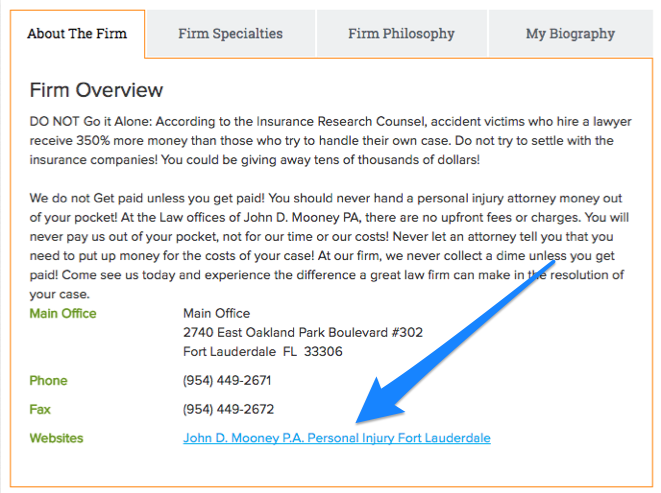Click the 2740 East Oakland Park Boulevard address

pyautogui.click(x=303, y=332)
